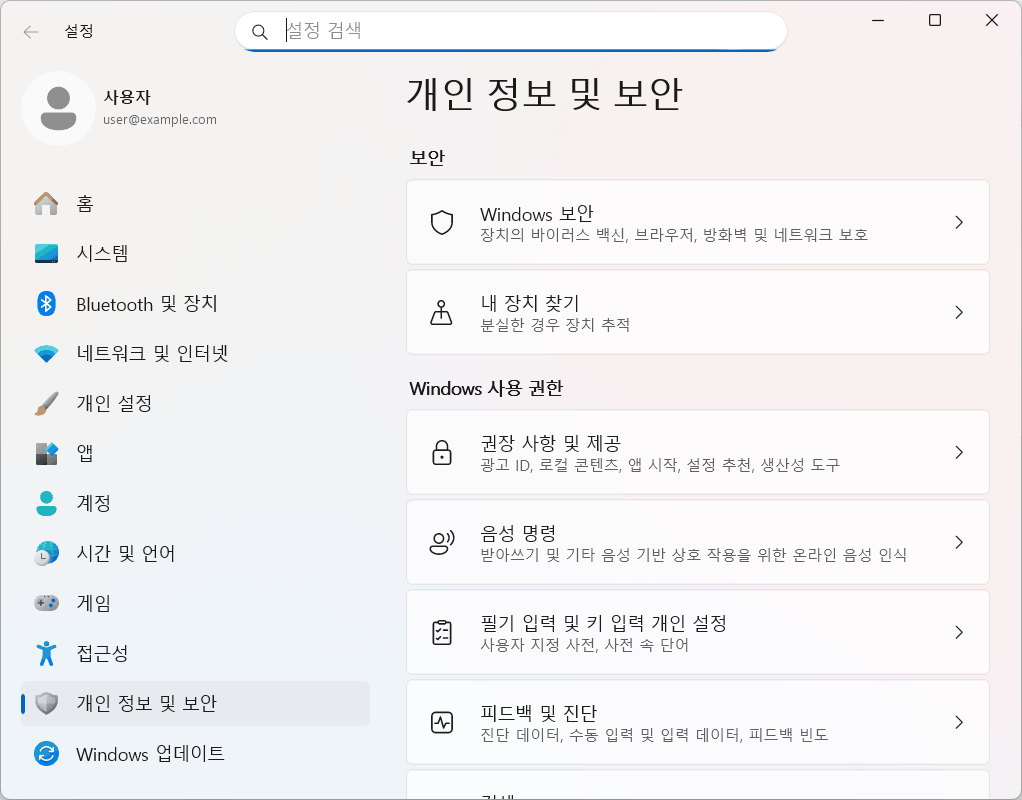This screenshot has height=800, width=1022.
Task: Click the user avatar picture
Action: click(59, 108)
